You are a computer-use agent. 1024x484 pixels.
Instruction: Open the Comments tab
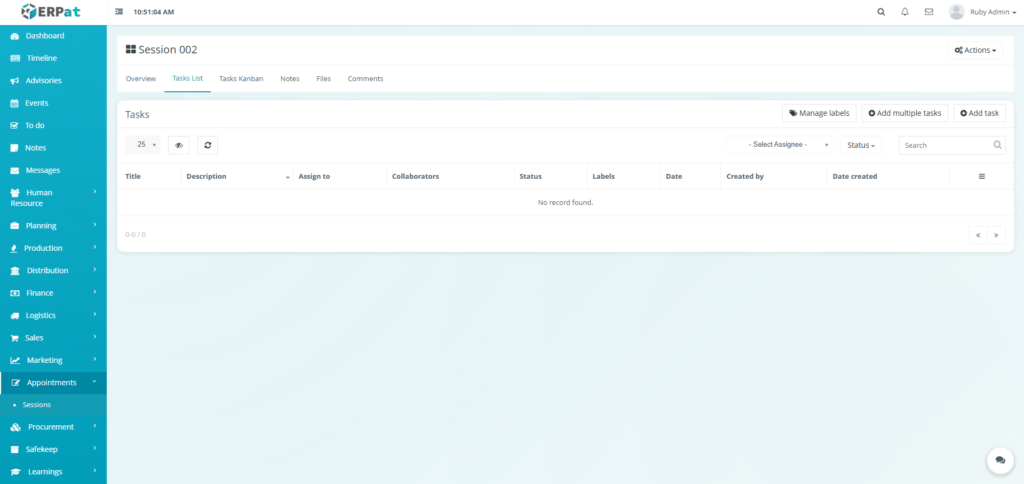click(x=365, y=78)
